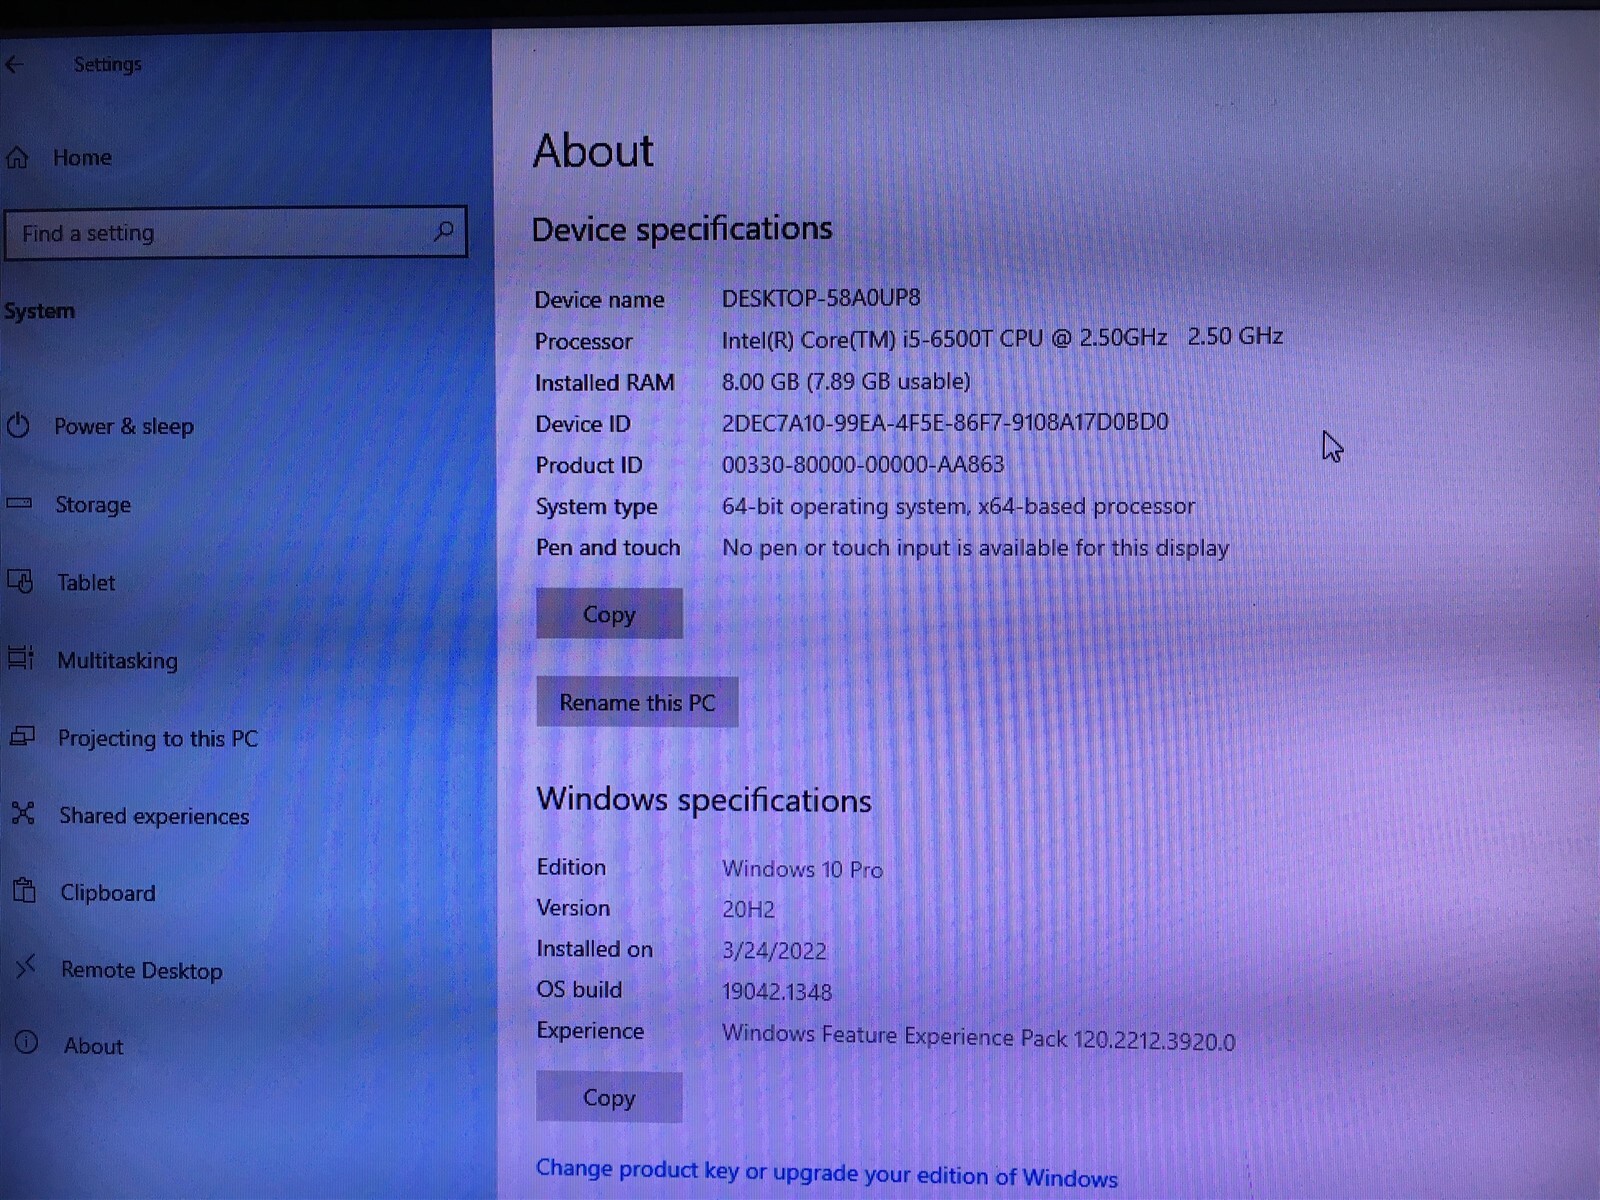Select Tablet in sidebar
Viewport: 1600px width, 1200px height.
coord(86,583)
